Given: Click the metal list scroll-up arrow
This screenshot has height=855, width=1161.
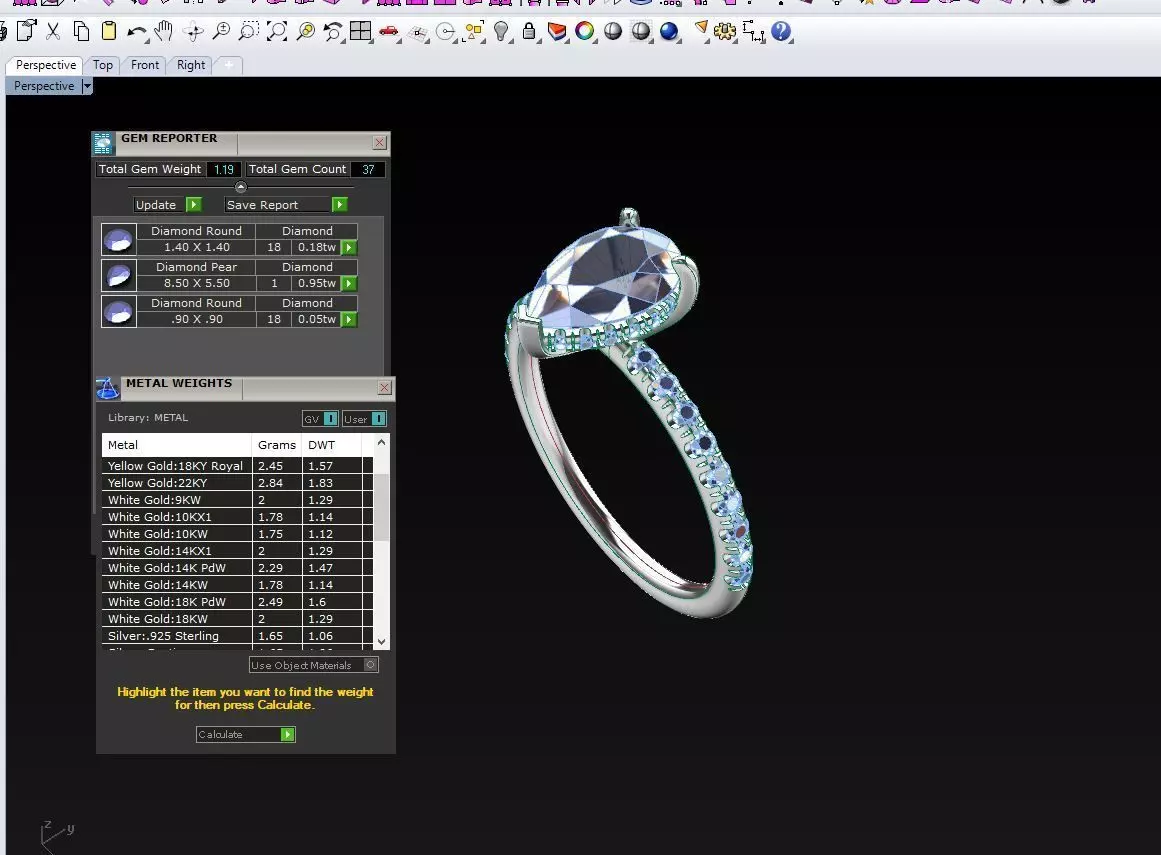Looking at the screenshot, I should 381,442.
